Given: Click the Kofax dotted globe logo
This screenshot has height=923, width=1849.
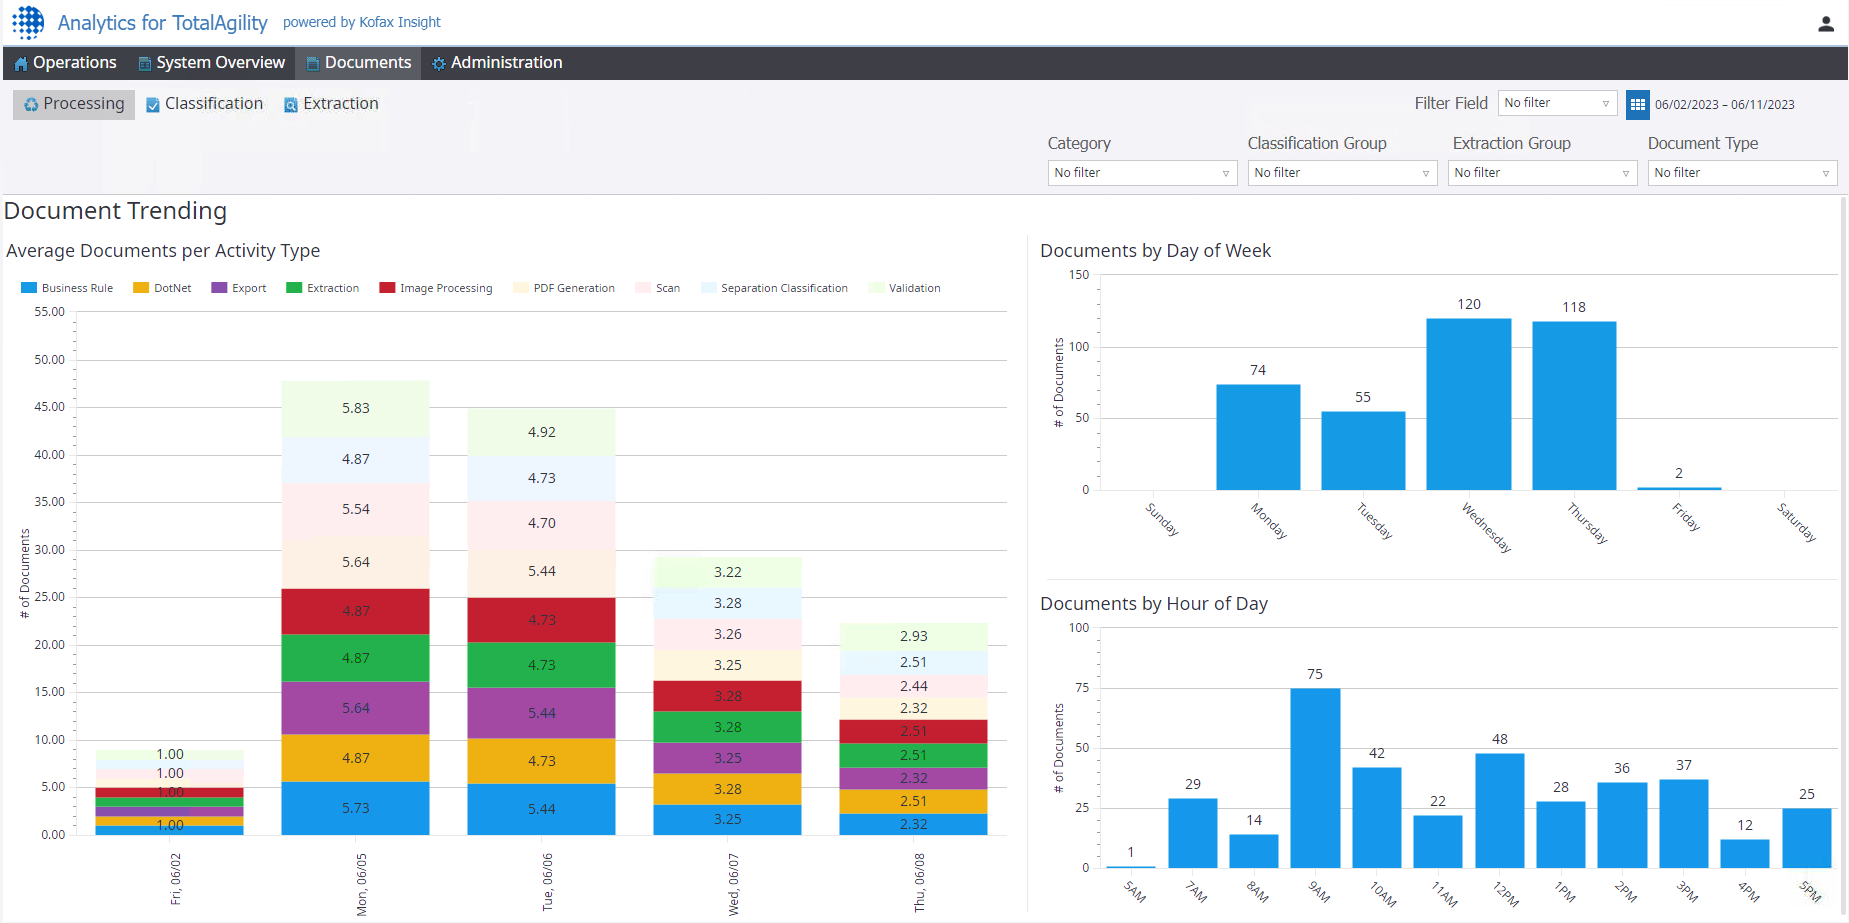Looking at the screenshot, I should coord(28,22).
